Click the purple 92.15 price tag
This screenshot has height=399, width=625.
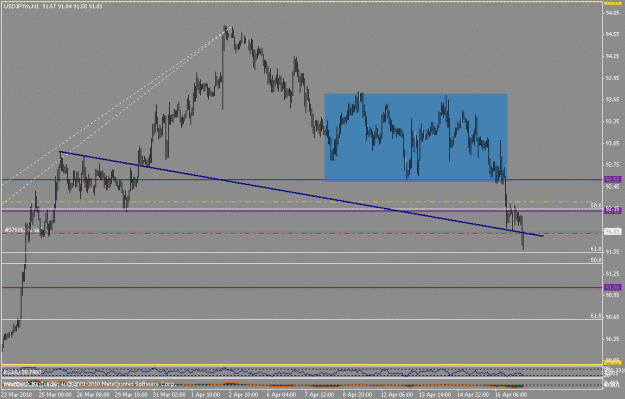pos(613,210)
